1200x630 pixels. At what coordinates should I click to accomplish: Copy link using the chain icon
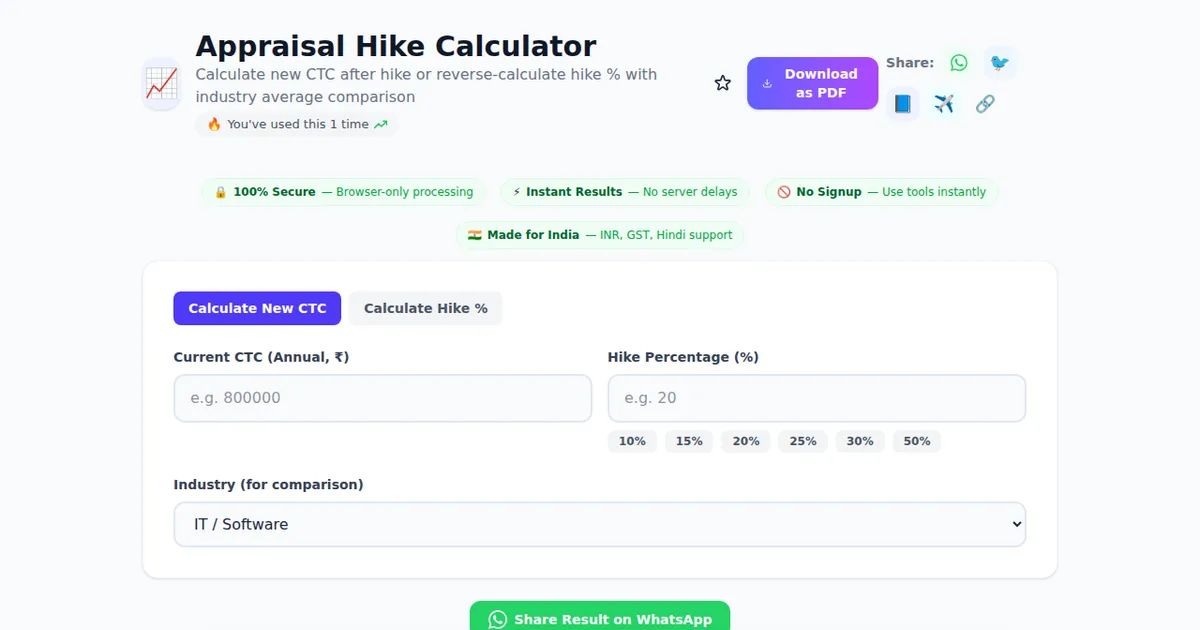985,104
